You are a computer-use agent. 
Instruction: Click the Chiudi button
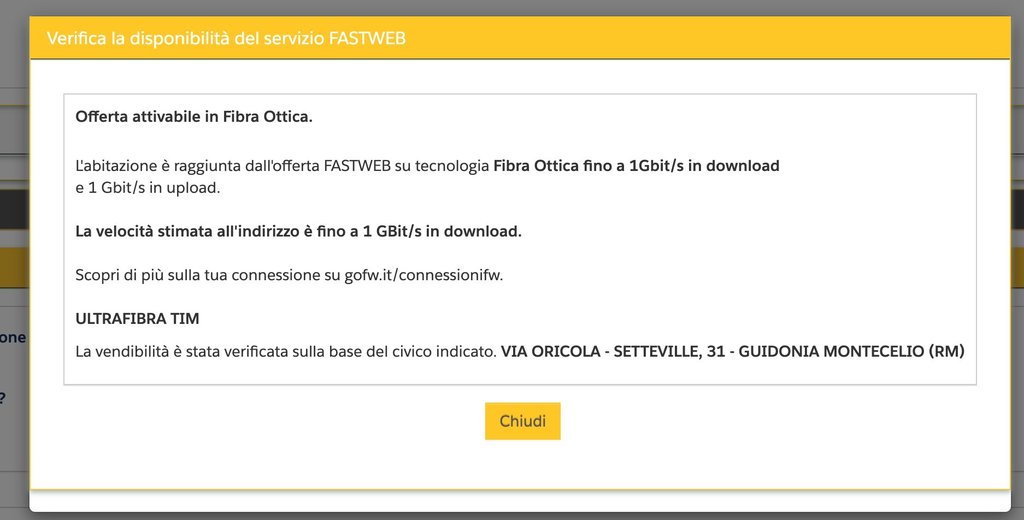[x=522, y=421]
